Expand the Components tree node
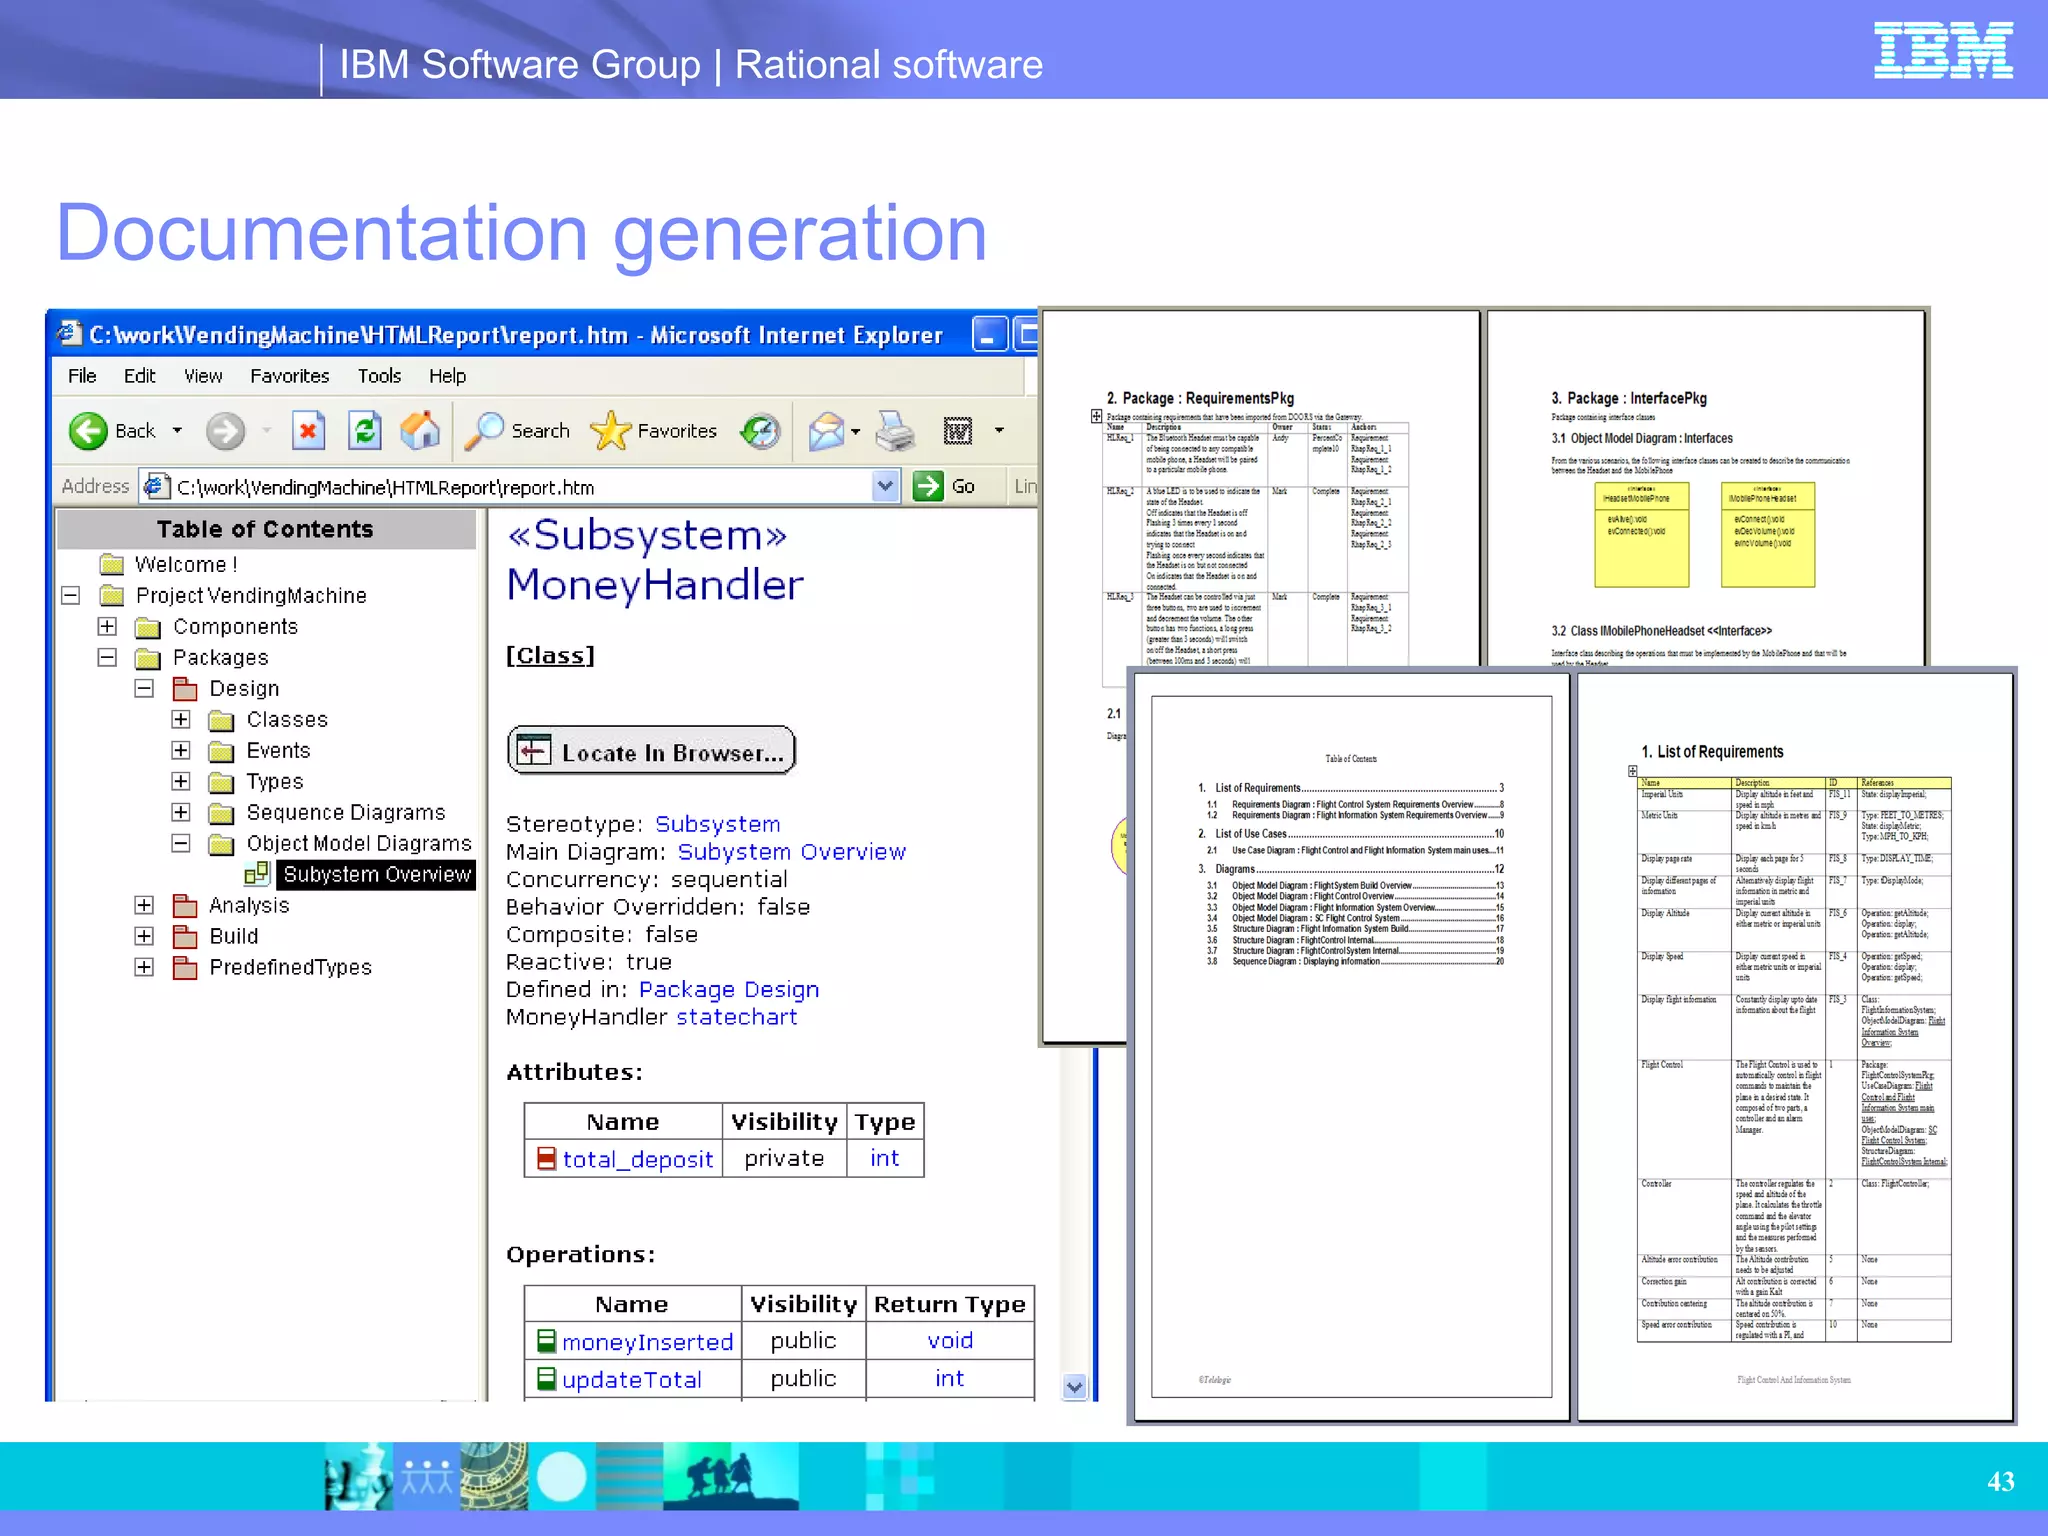The image size is (2048, 1536). point(107,626)
